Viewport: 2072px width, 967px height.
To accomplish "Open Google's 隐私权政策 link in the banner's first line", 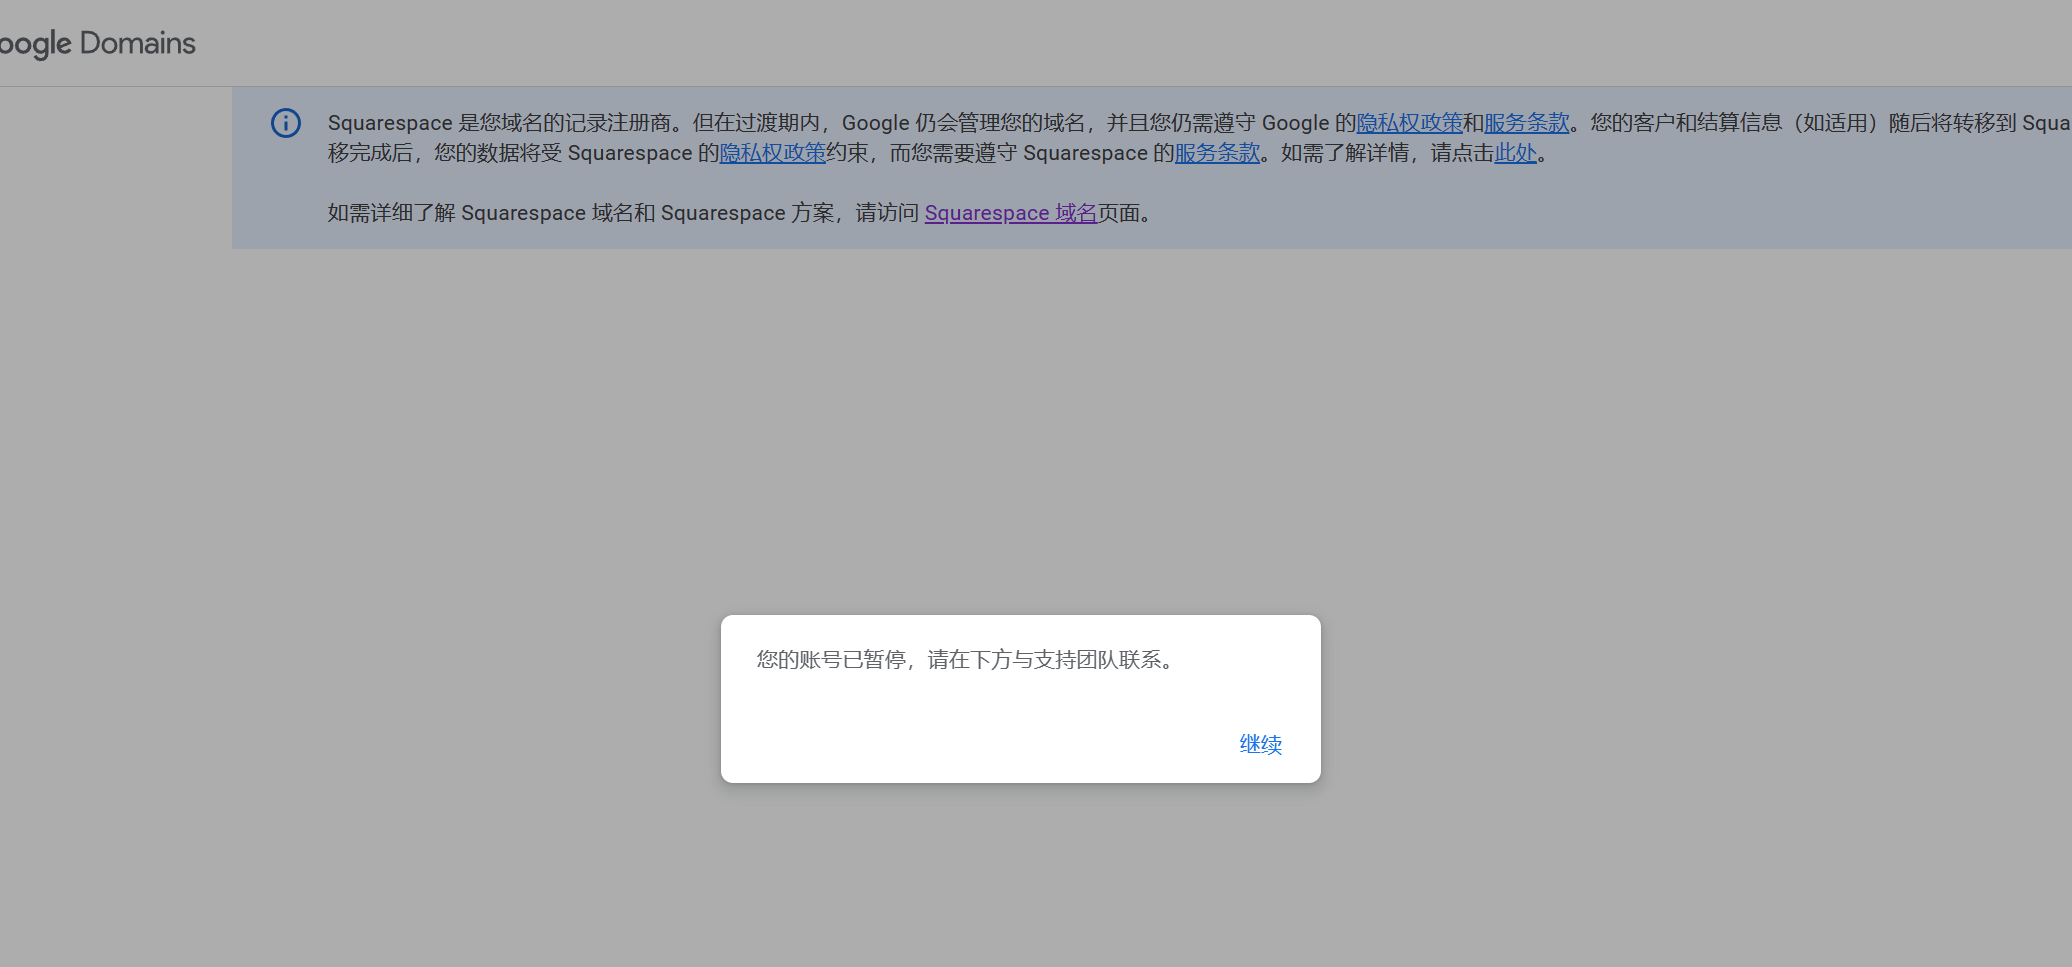I will click(x=1409, y=123).
